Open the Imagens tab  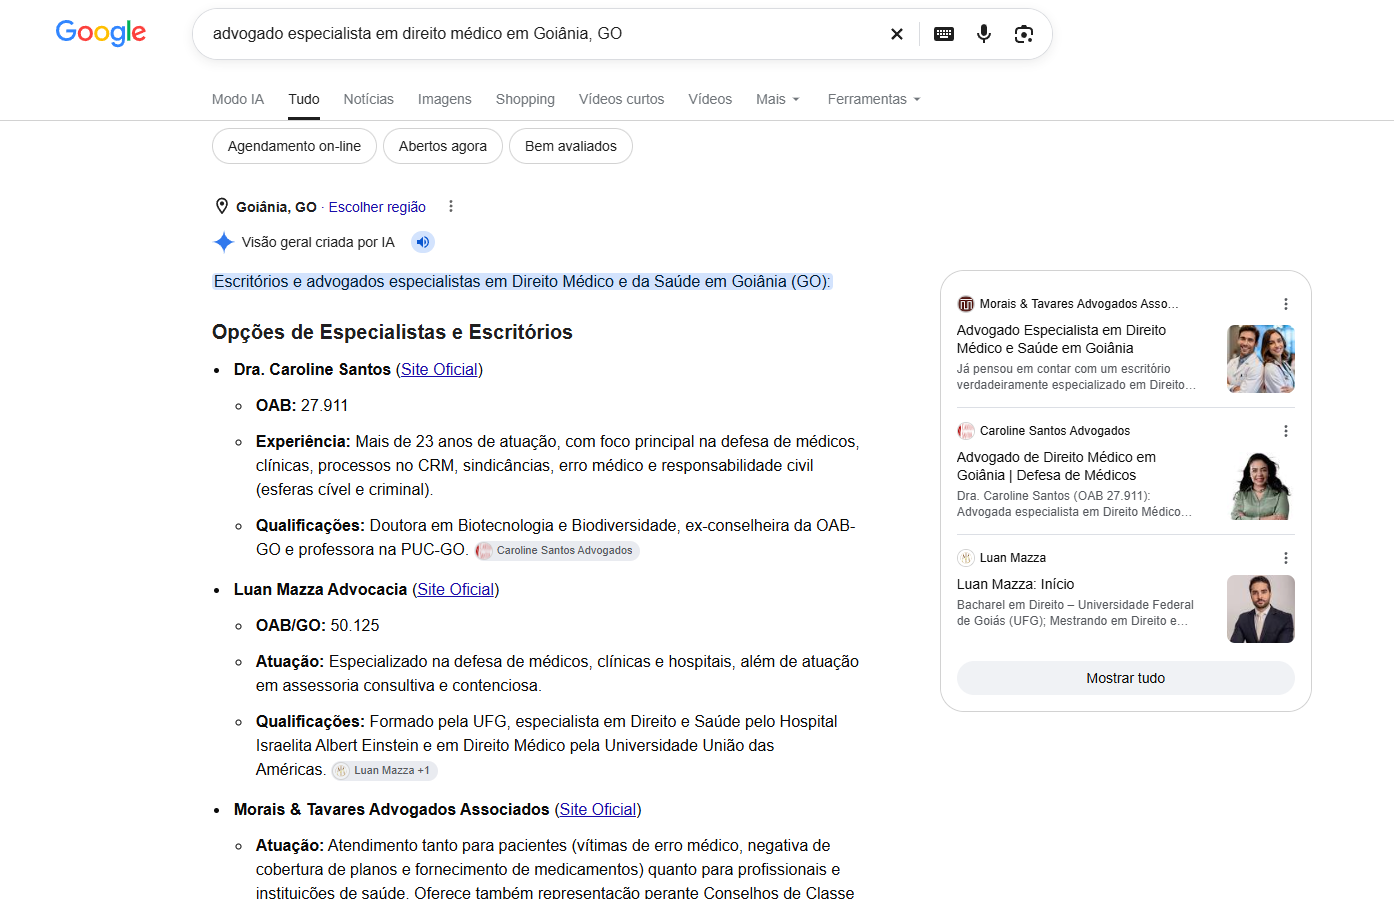click(x=445, y=99)
